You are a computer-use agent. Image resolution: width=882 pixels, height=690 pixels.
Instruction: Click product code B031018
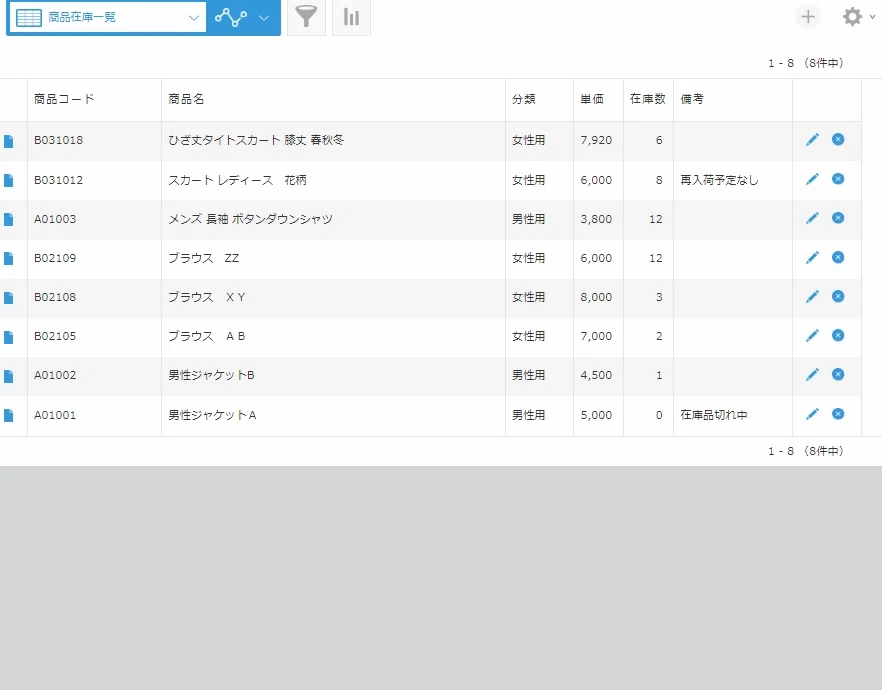pyautogui.click(x=58, y=140)
